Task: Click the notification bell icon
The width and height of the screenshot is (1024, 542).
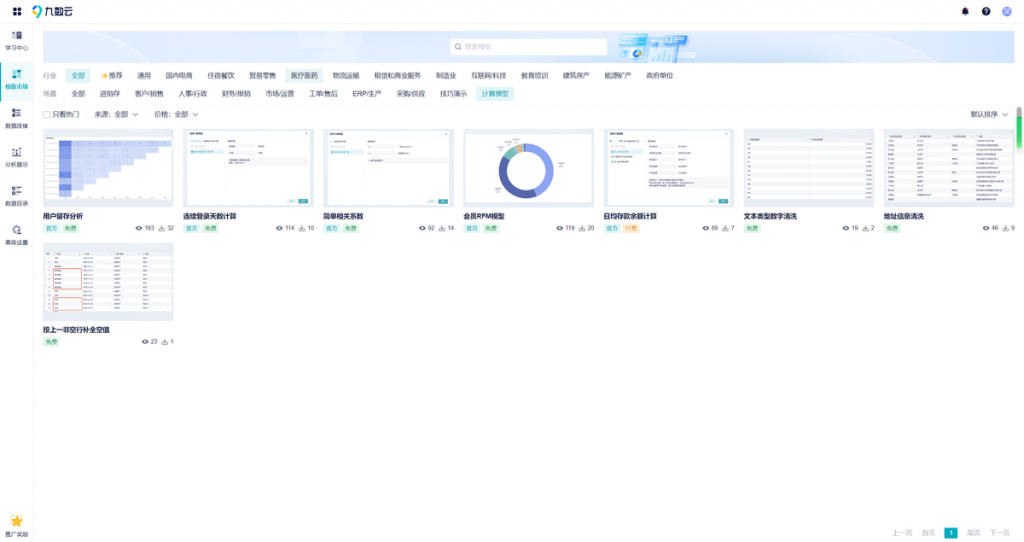Action: click(965, 11)
